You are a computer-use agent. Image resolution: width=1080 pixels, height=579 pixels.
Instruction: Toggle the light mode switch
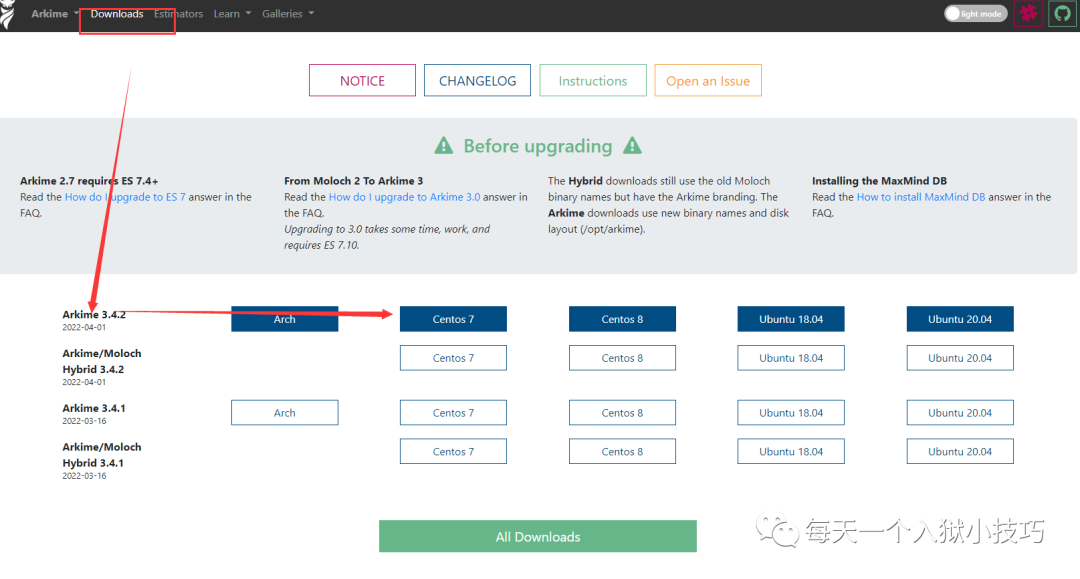pos(975,14)
